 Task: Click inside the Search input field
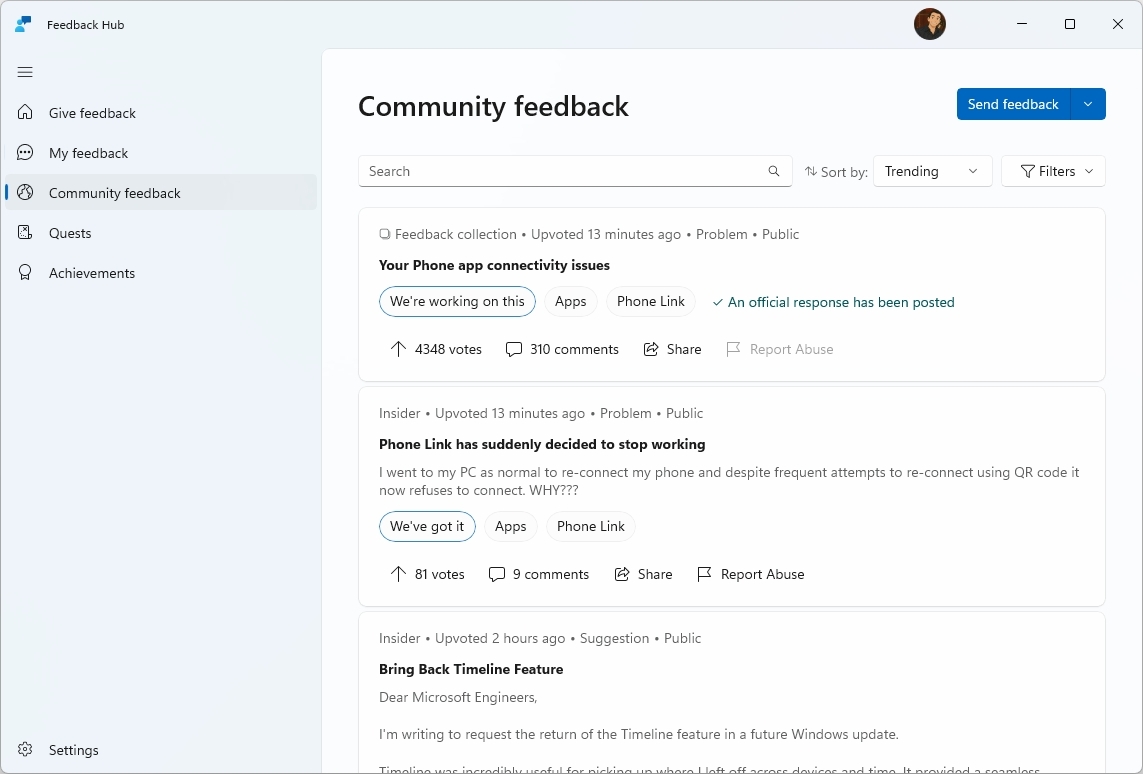point(560,171)
